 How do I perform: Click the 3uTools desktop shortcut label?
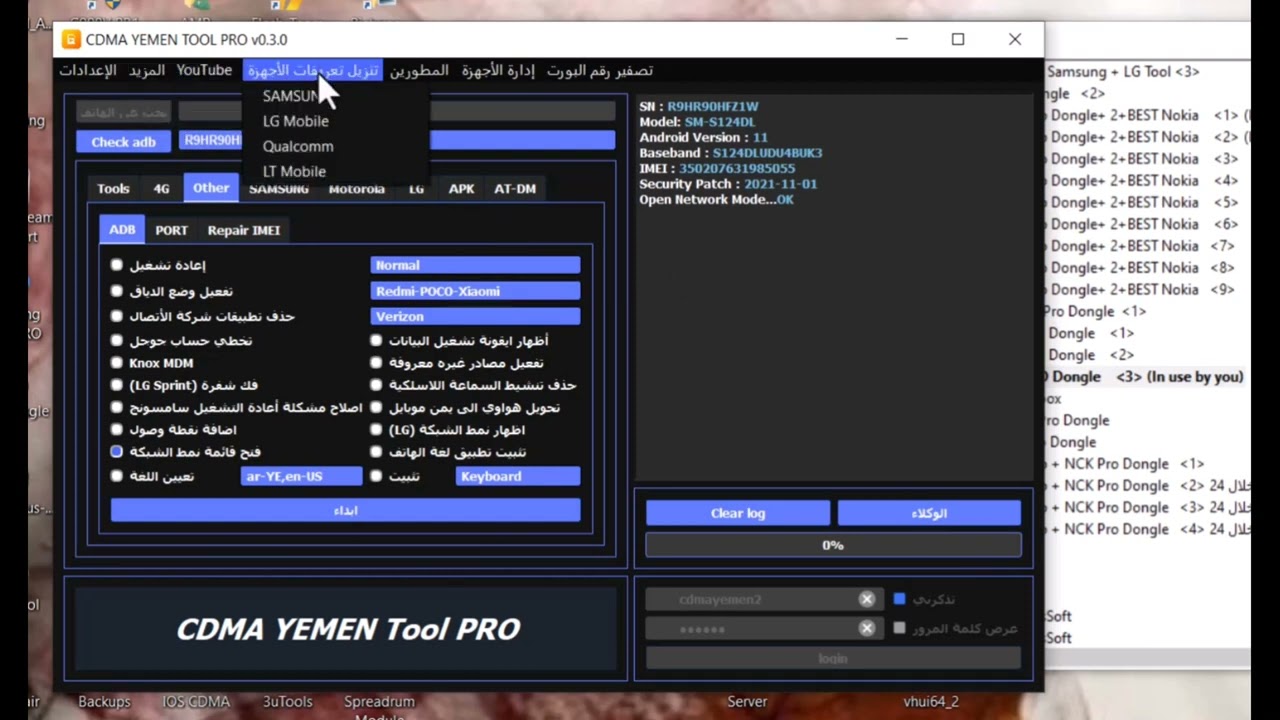coord(288,702)
